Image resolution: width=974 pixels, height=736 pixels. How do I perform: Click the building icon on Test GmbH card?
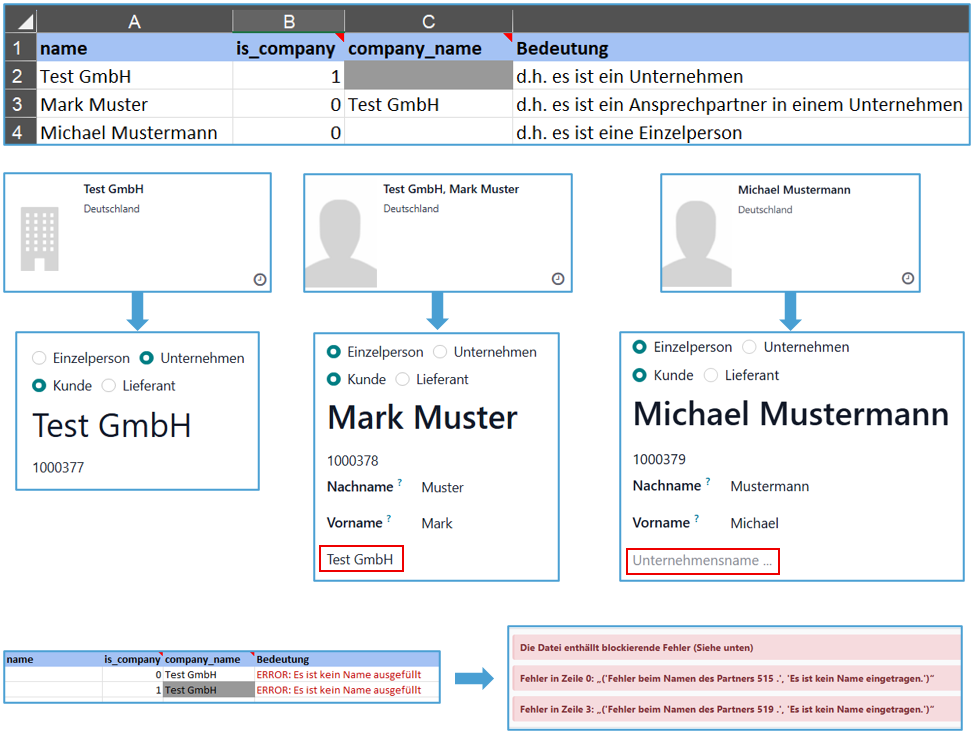pos(41,239)
